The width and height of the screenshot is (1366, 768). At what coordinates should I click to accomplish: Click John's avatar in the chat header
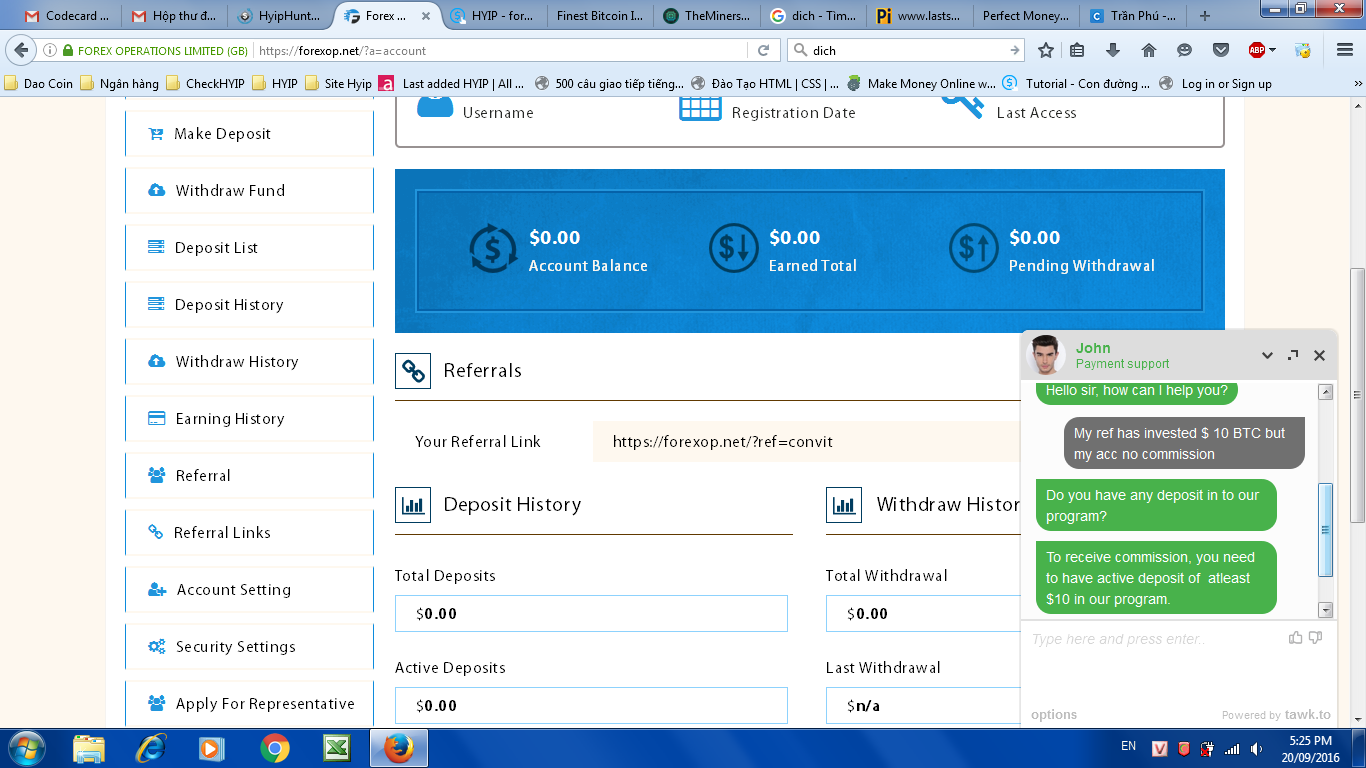[1046, 355]
